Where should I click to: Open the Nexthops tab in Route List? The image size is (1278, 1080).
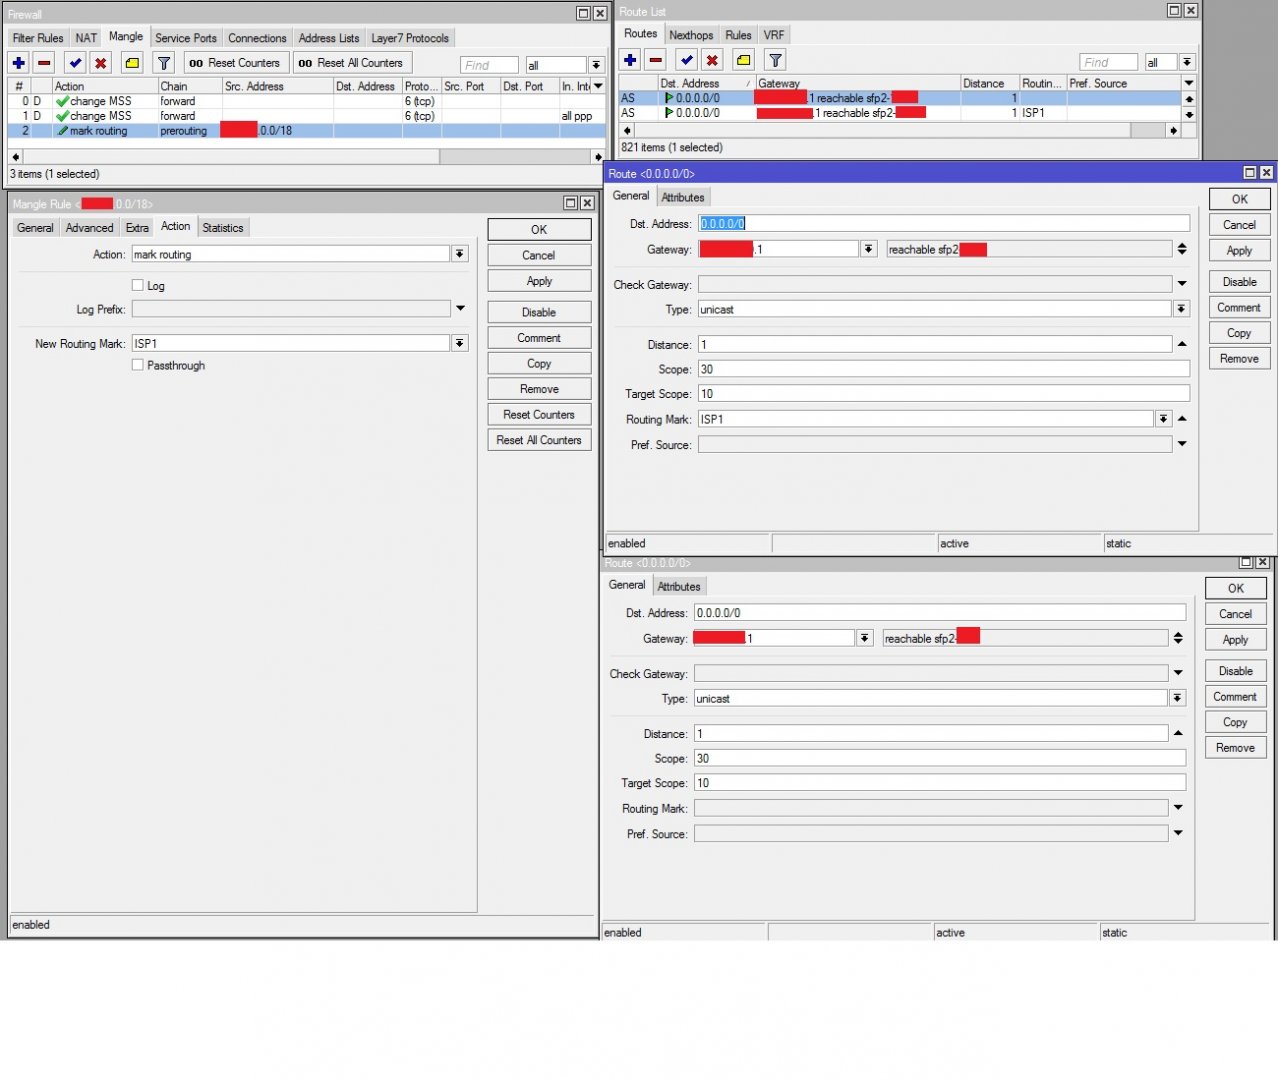(x=691, y=35)
